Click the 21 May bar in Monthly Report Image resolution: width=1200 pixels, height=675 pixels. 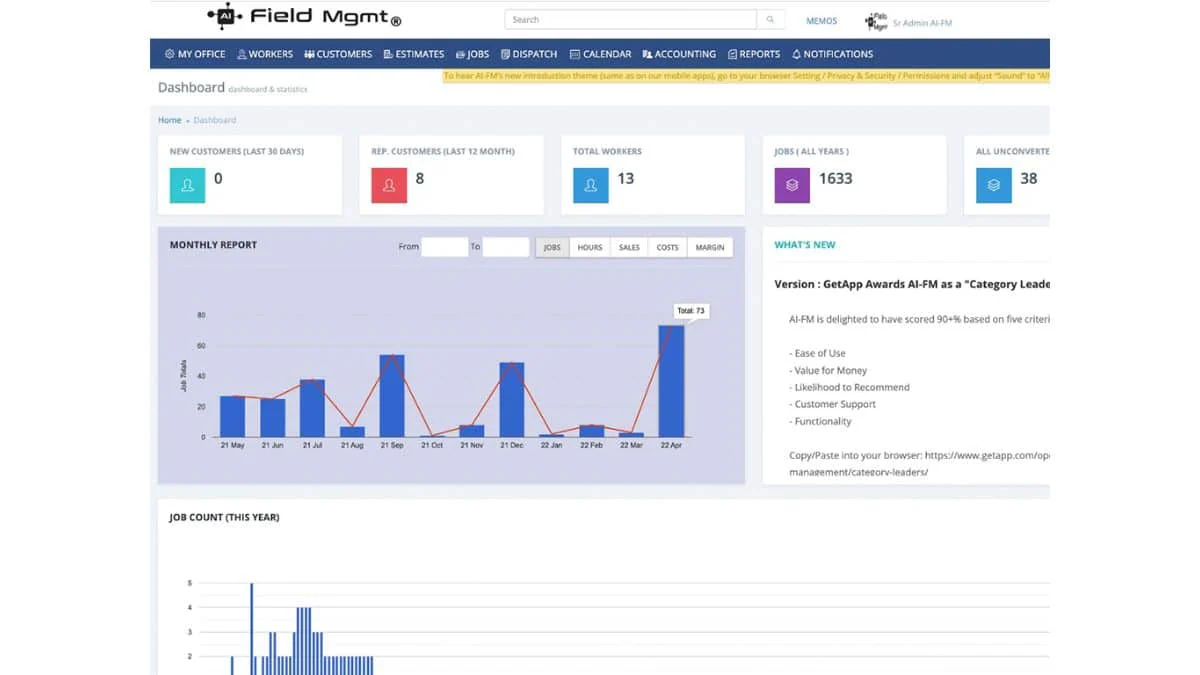[x=233, y=416]
